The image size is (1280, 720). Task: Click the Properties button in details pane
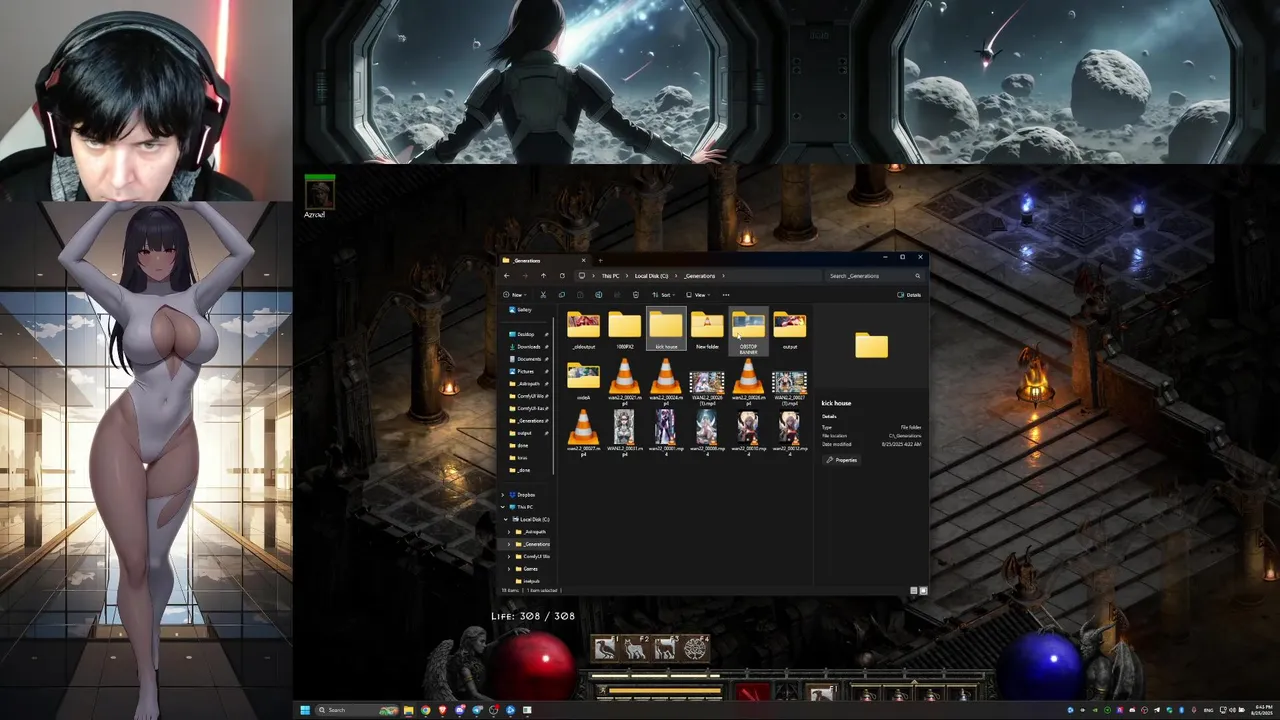(841, 460)
